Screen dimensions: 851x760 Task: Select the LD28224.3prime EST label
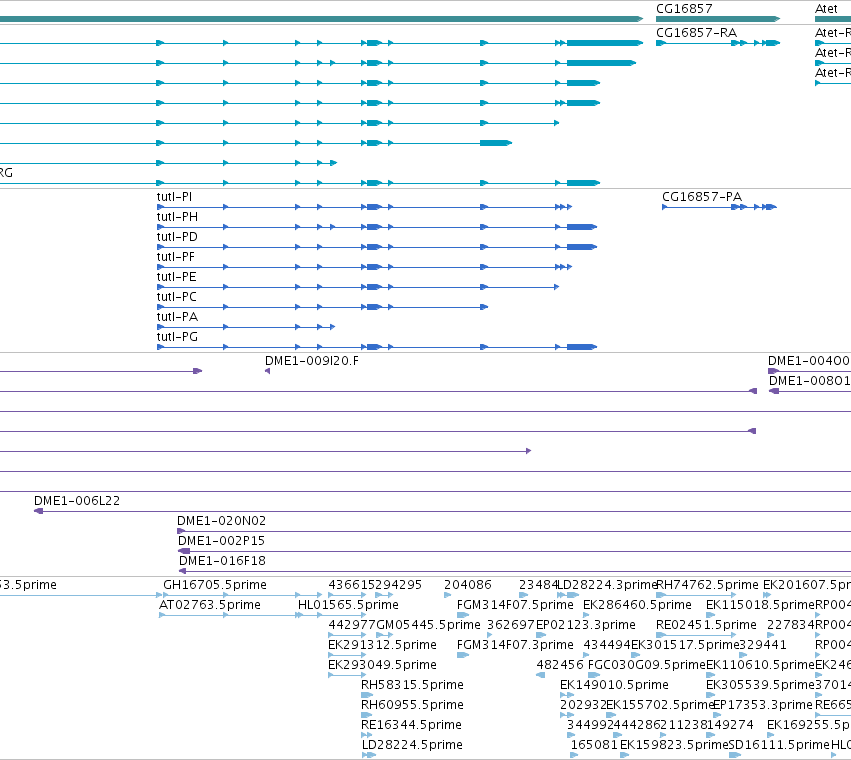point(608,585)
